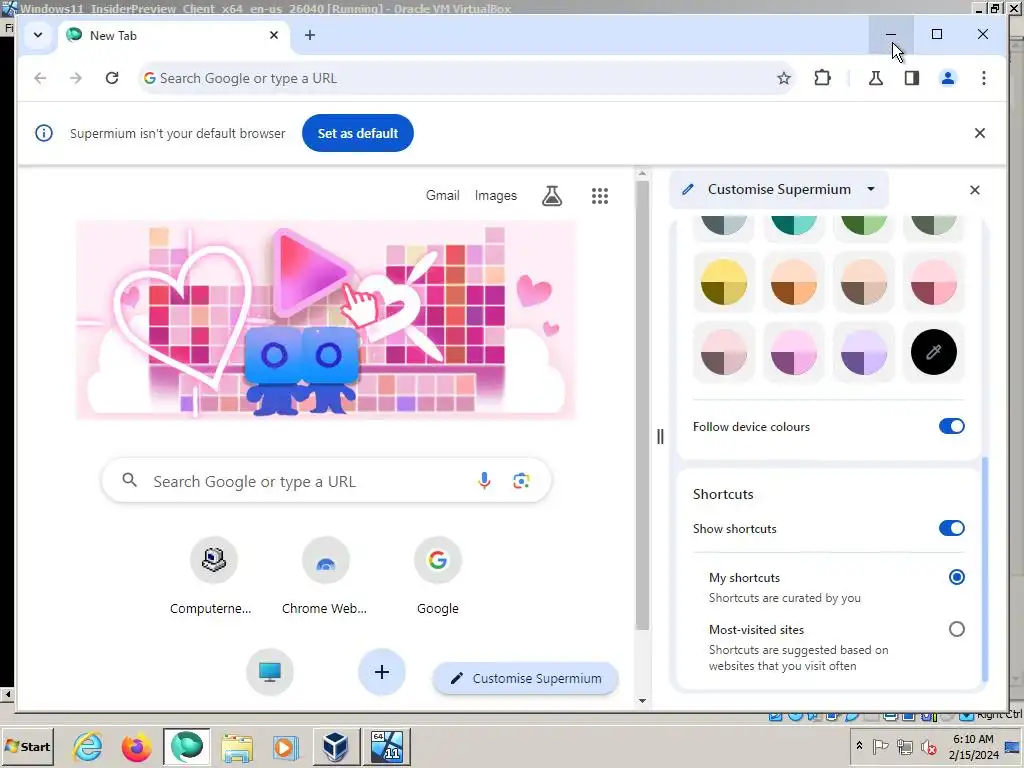This screenshot has width=1024, height=768.
Task: Pick the lavender colour theme swatch
Action: click(863, 352)
